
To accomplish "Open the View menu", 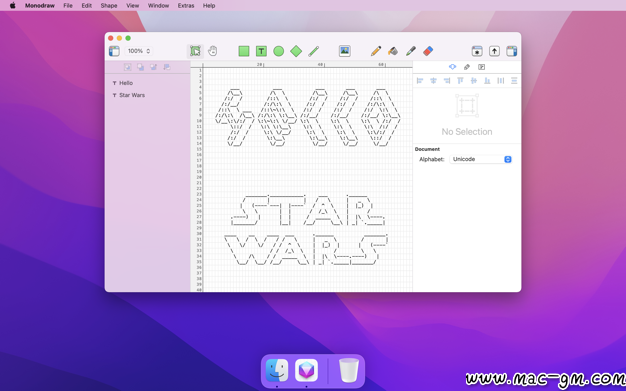I will [x=133, y=6].
